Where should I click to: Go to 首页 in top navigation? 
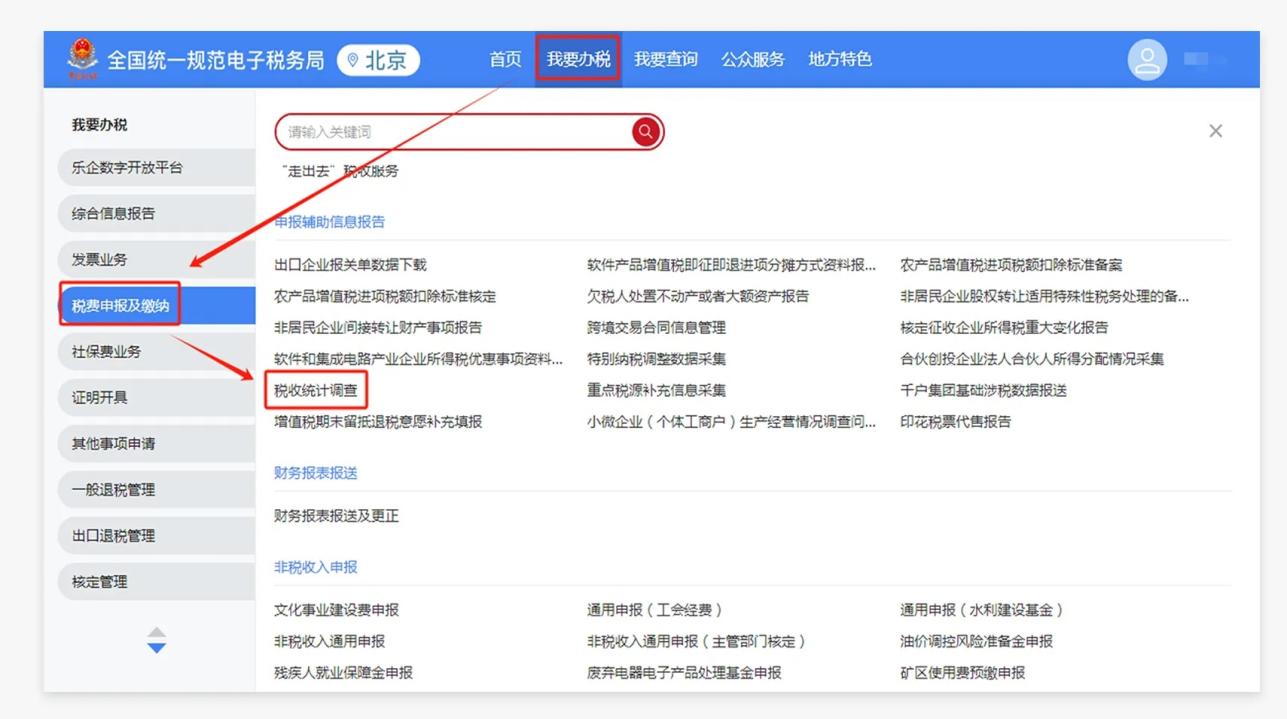(x=505, y=60)
